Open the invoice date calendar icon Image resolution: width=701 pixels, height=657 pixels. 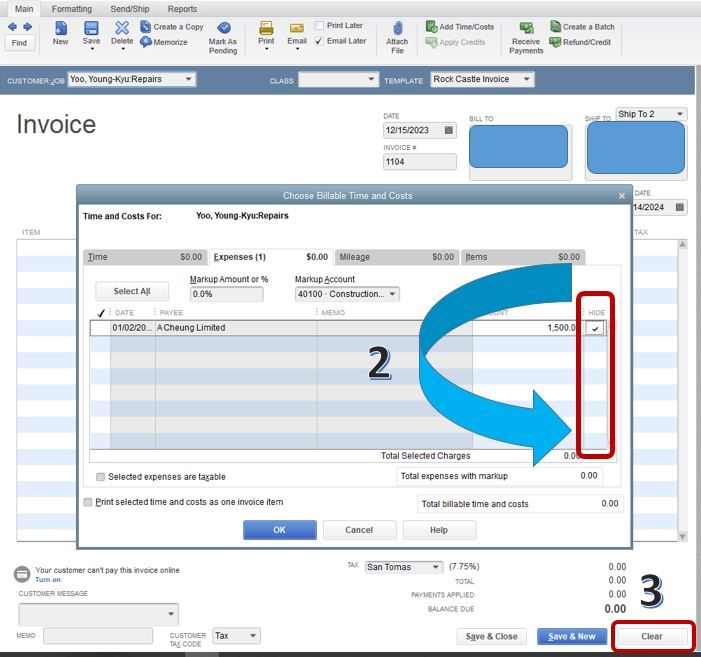(449, 130)
